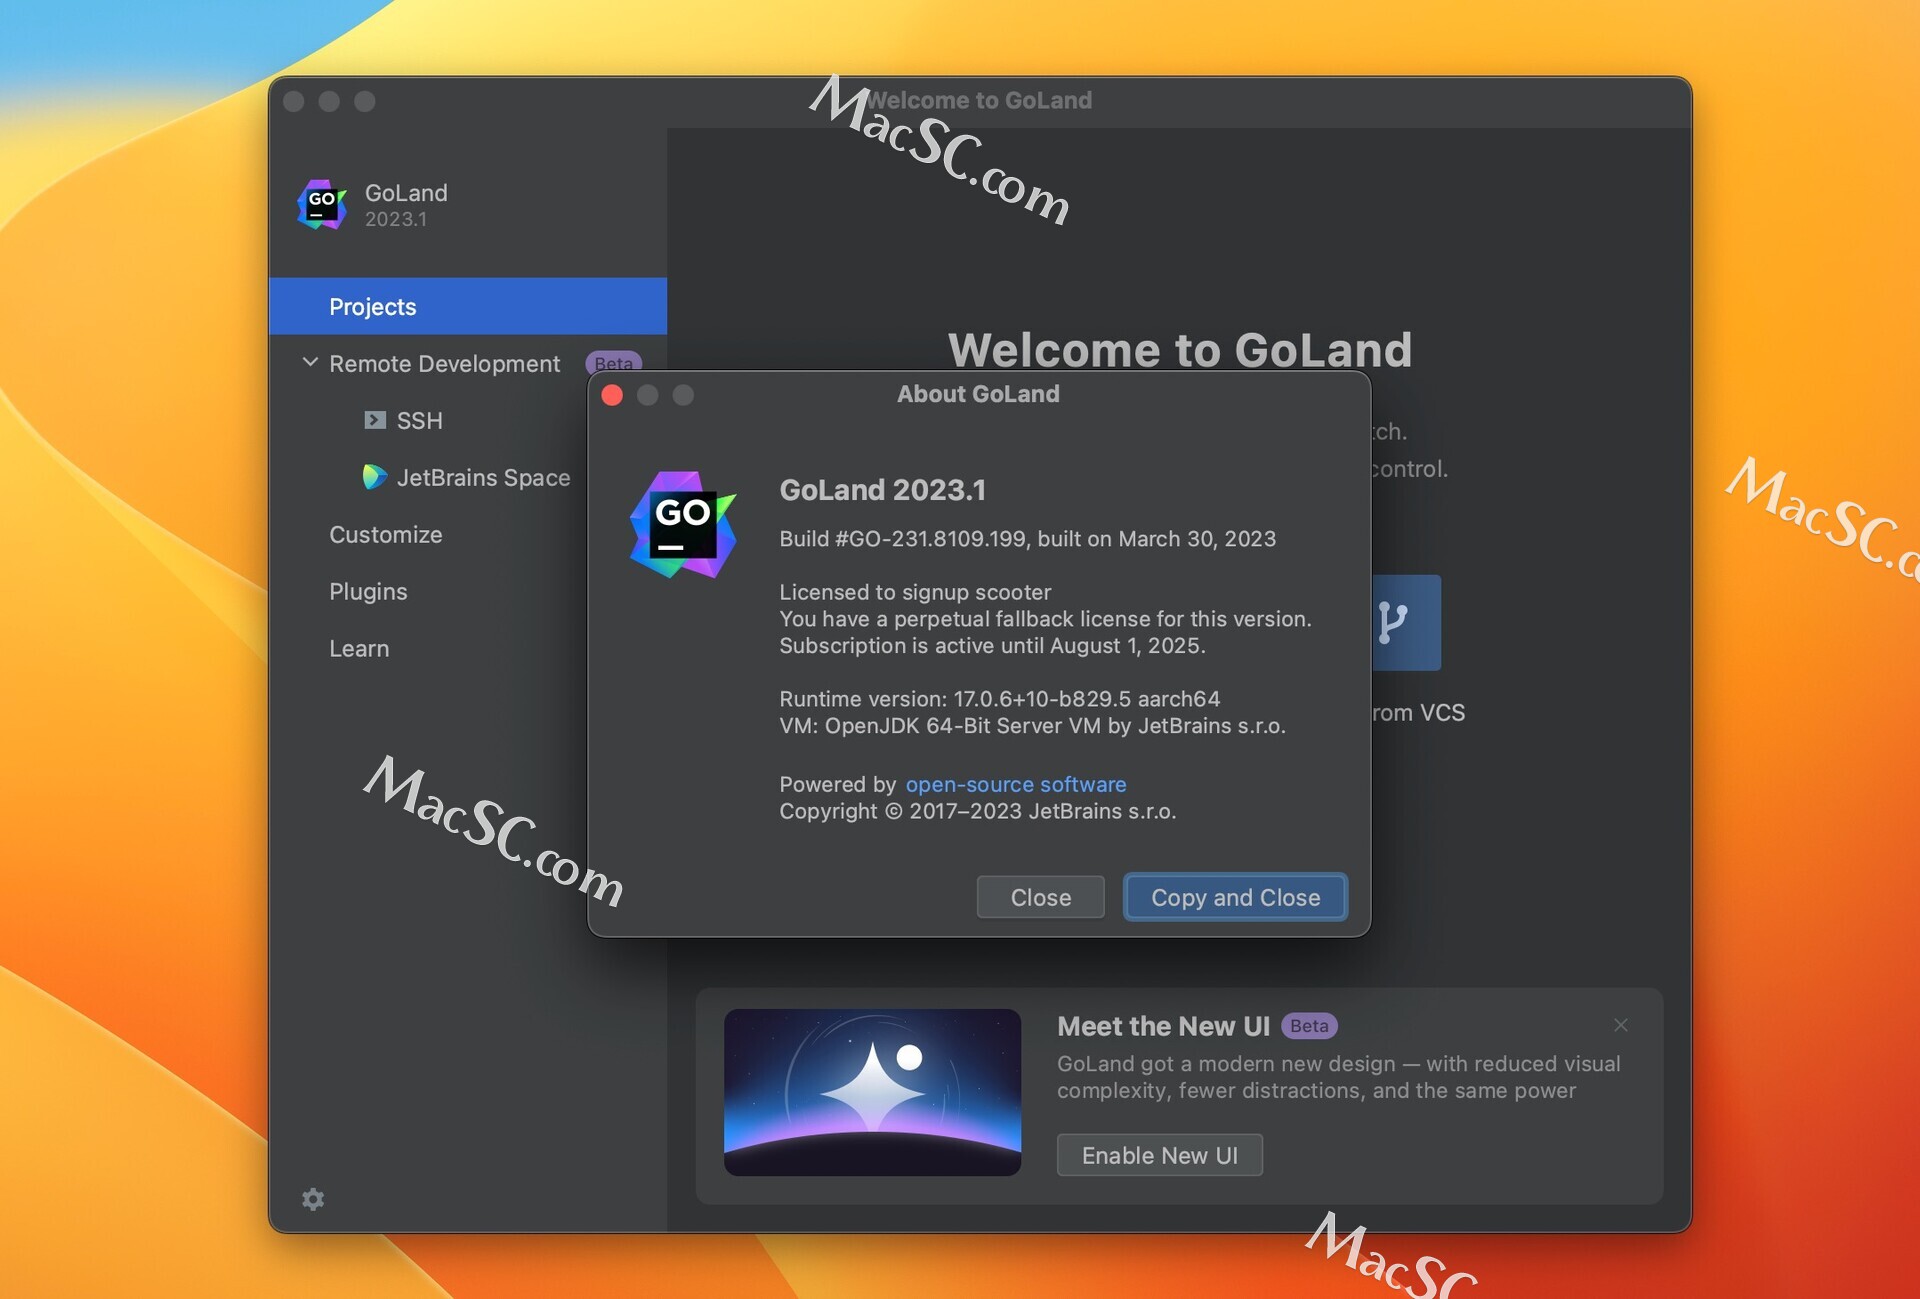
Task: Click Copy and Close button
Action: coord(1235,897)
